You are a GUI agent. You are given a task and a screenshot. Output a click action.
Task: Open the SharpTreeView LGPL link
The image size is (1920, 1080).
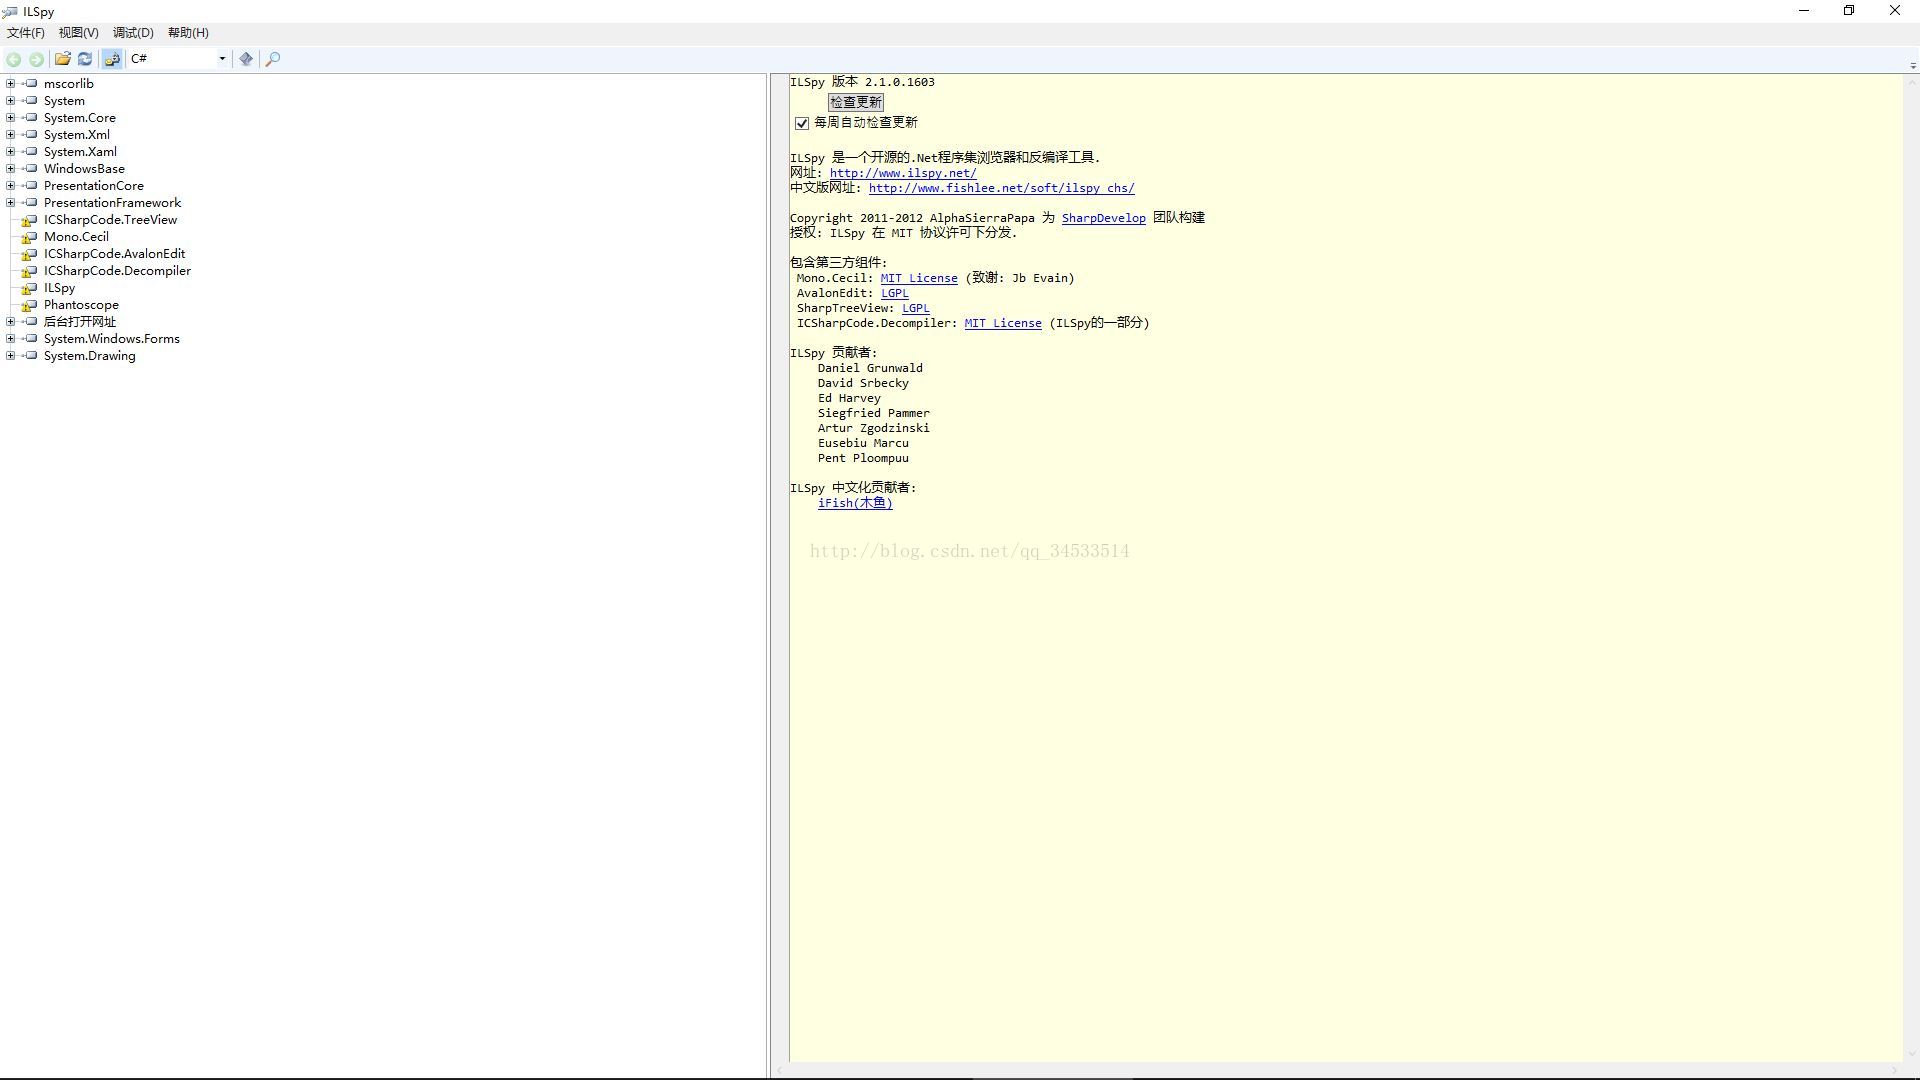[x=915, y=308]
